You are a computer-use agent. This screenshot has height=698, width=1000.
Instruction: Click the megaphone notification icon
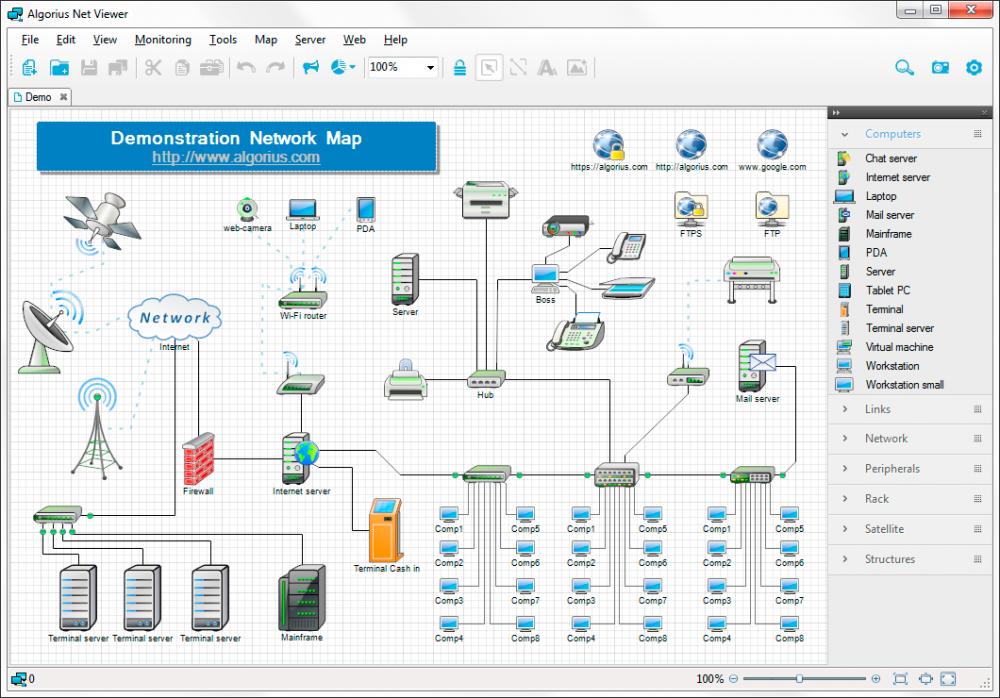click(312, 67)
